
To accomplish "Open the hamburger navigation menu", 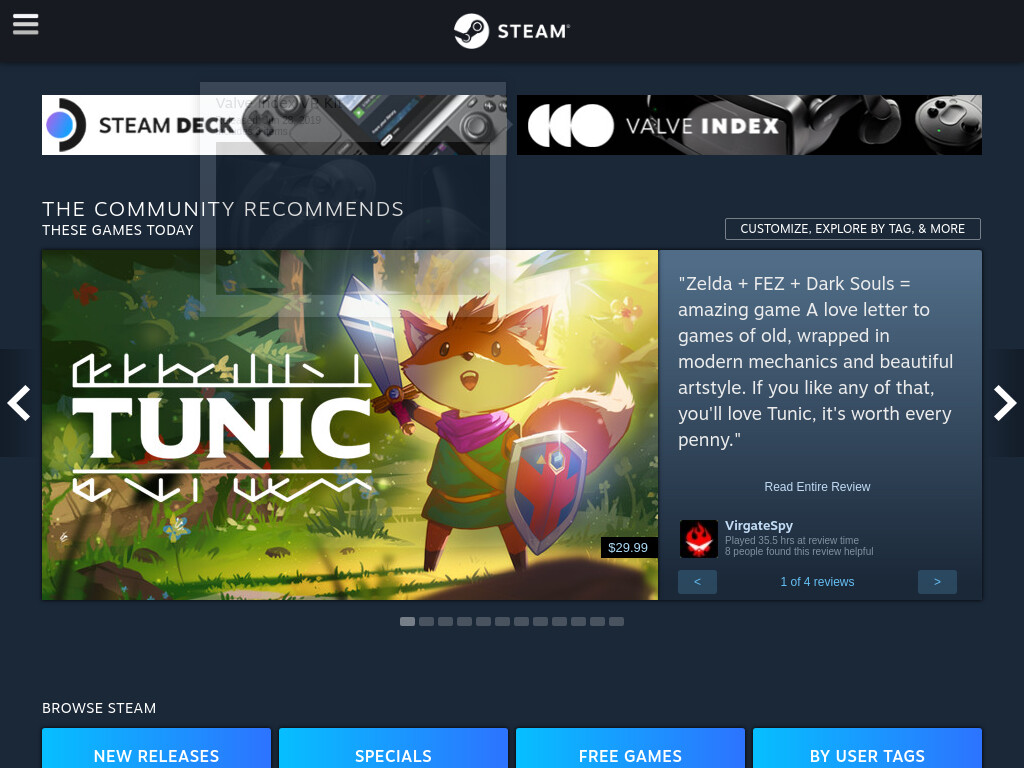I will pos(25,25).
